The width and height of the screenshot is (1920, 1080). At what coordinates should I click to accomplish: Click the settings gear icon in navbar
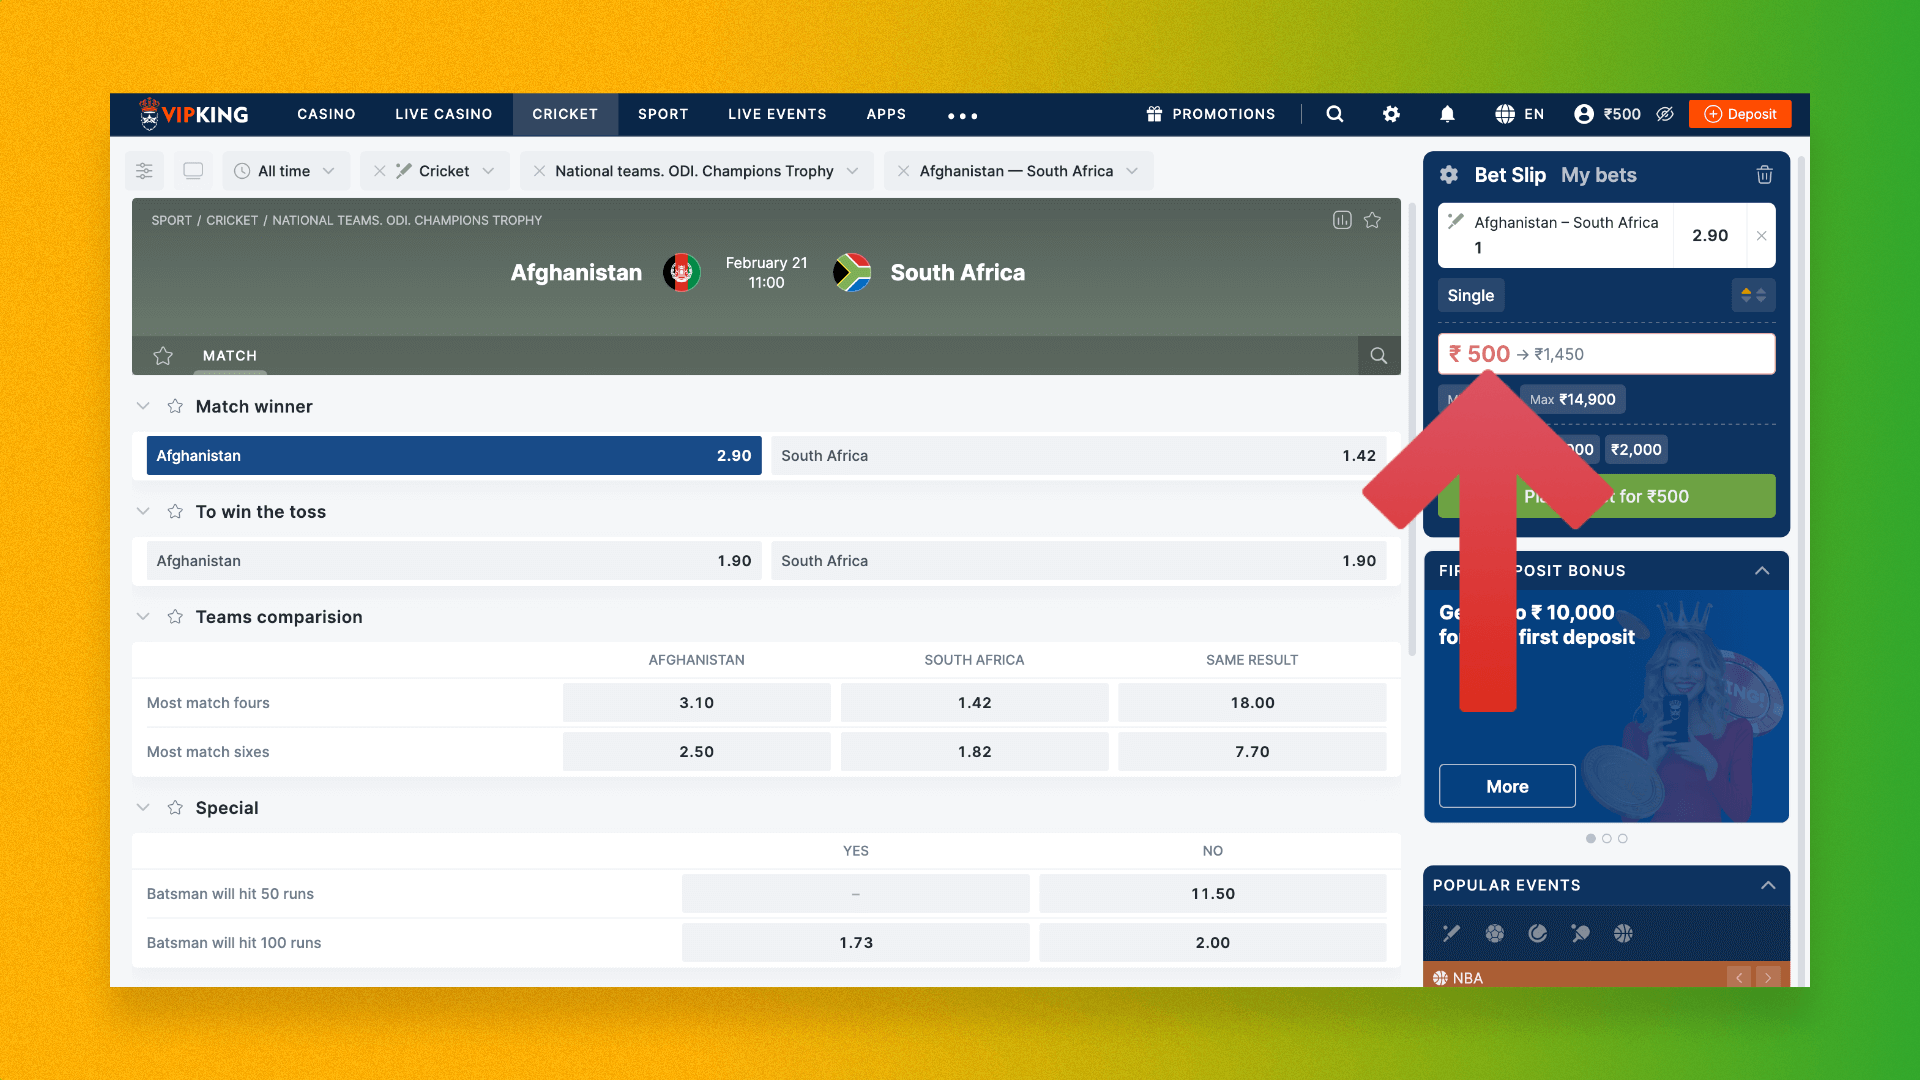pos(1393,115)
